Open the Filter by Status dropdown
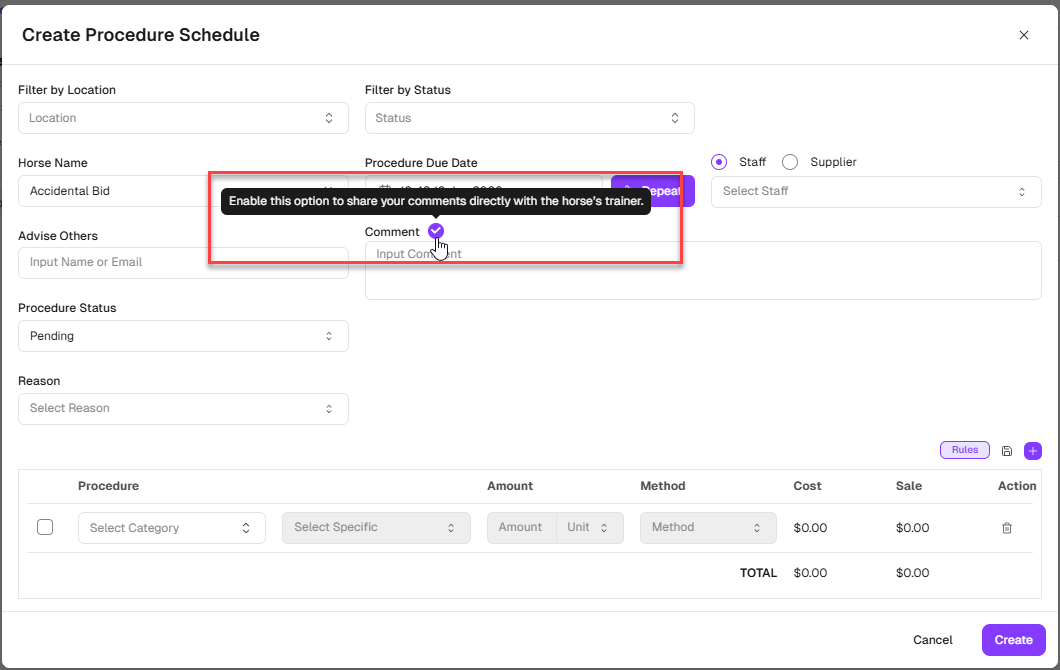Viewport: 1060px width, 670px height. coord(529,118)
